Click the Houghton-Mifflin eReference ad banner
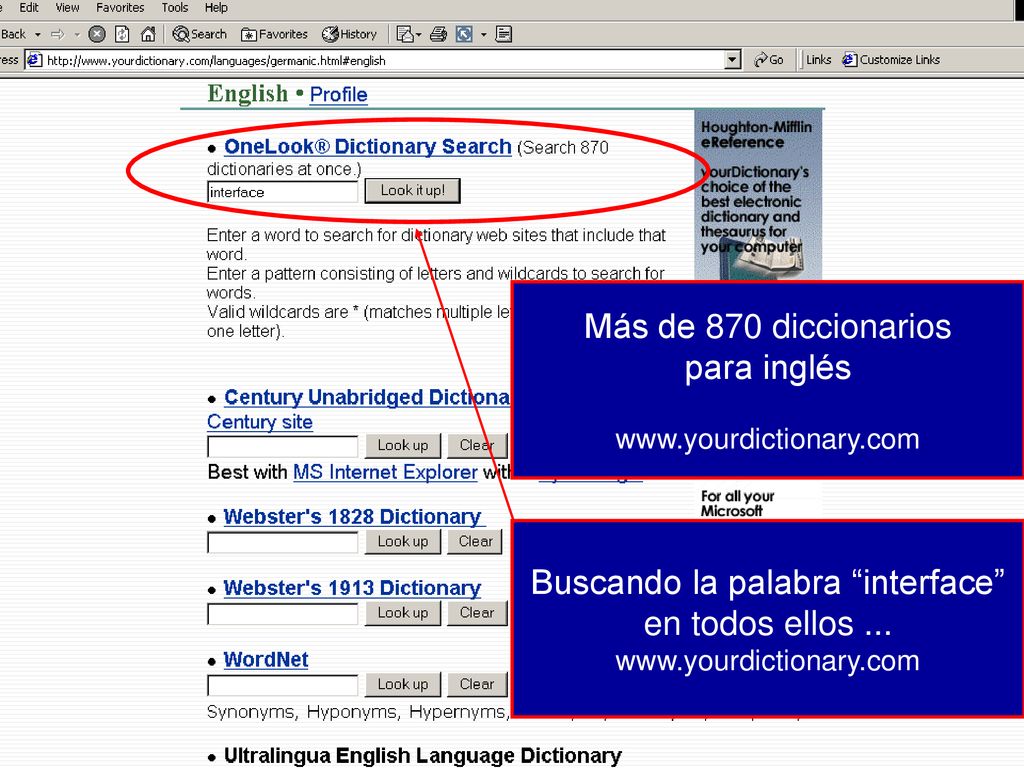The image size is (1024, 768). [x=758, y=195]
